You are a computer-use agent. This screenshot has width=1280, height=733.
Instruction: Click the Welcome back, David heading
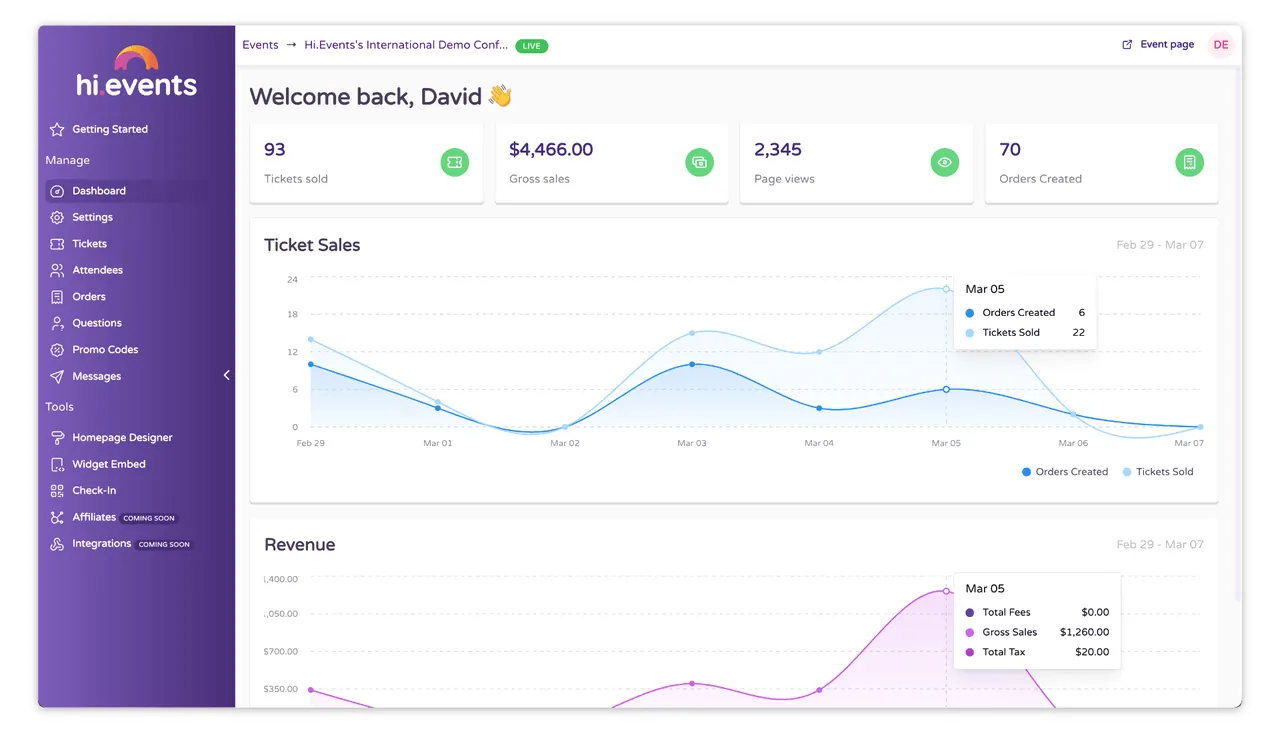pyautogui.click(x=381, y=96)
